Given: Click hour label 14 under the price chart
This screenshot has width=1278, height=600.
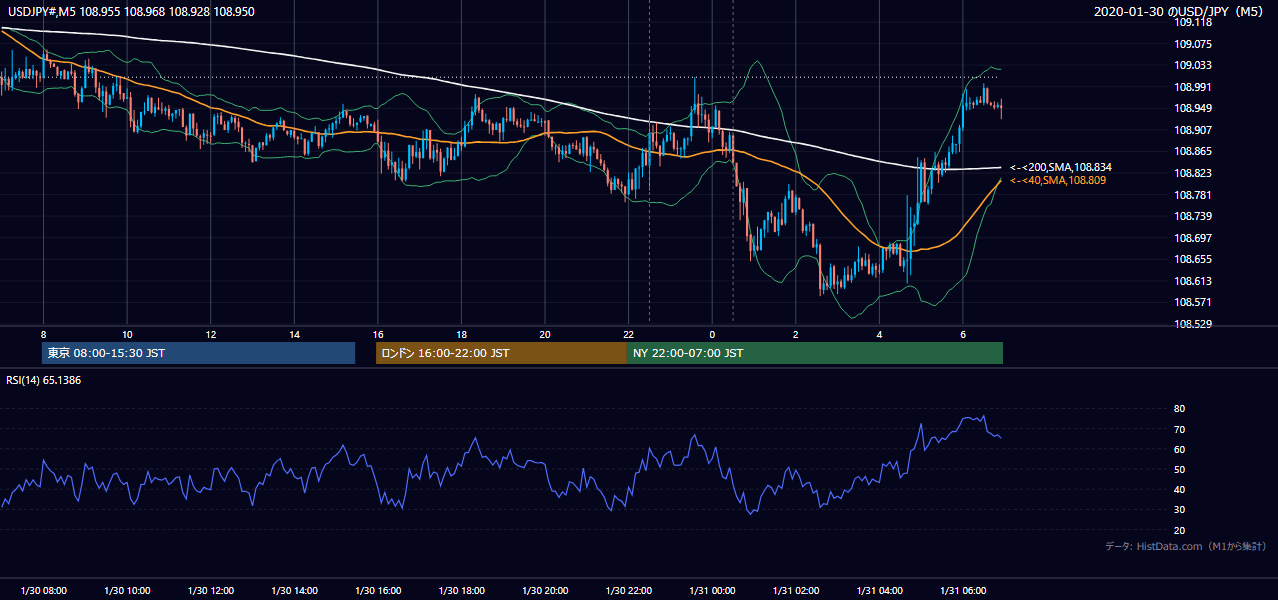Looking at the screenshot, I should (294, 334).
